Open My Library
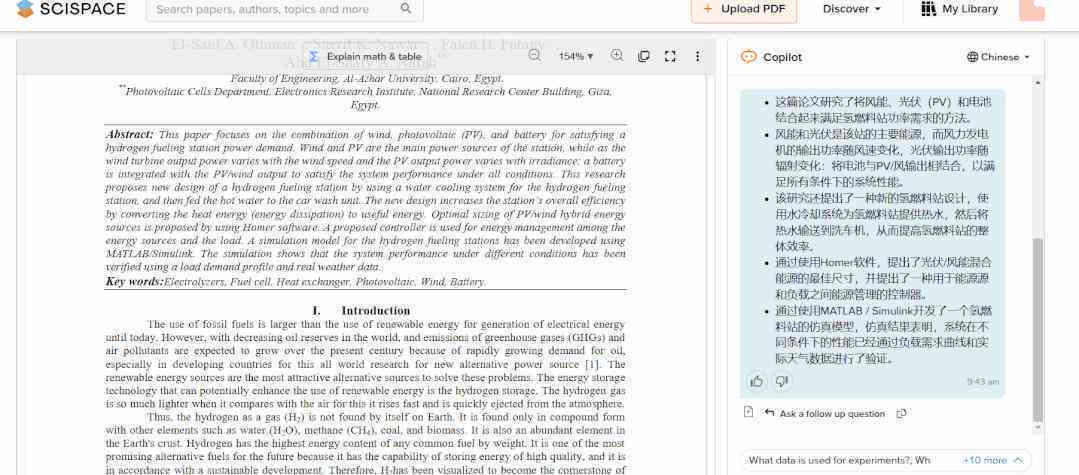The image size is (1079, 475). pos(959,9)
